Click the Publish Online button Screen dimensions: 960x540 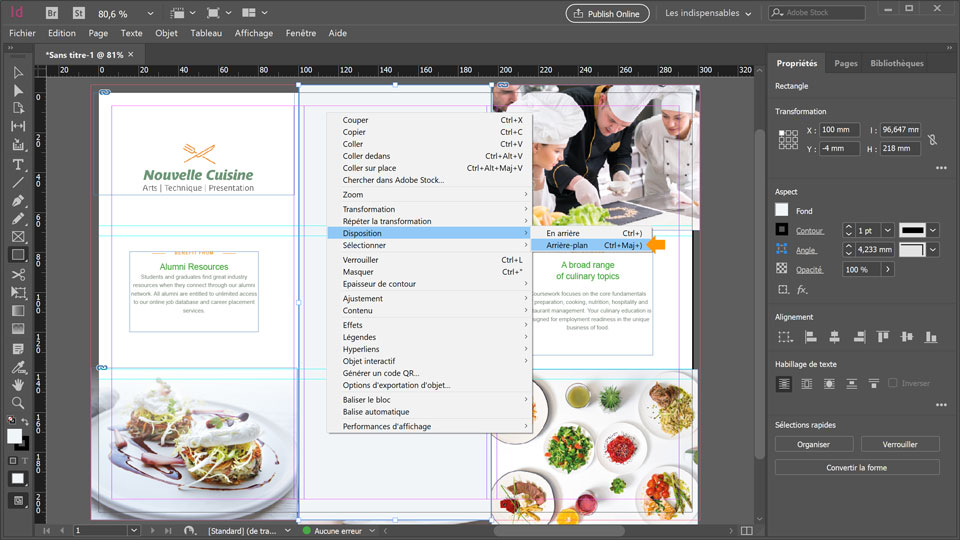click(x=607, y=13)
